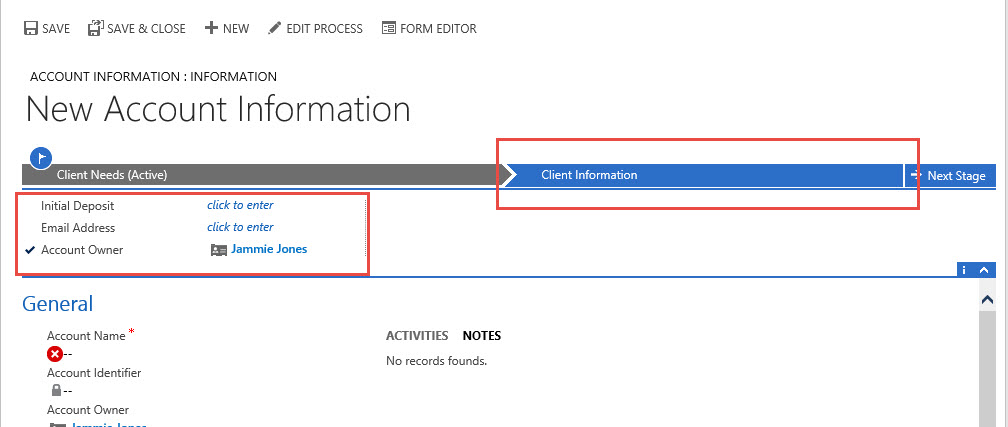Open Form Editor via its icon
The height and width of the screenshot is (427, 1008).
[x=388, y=29]
